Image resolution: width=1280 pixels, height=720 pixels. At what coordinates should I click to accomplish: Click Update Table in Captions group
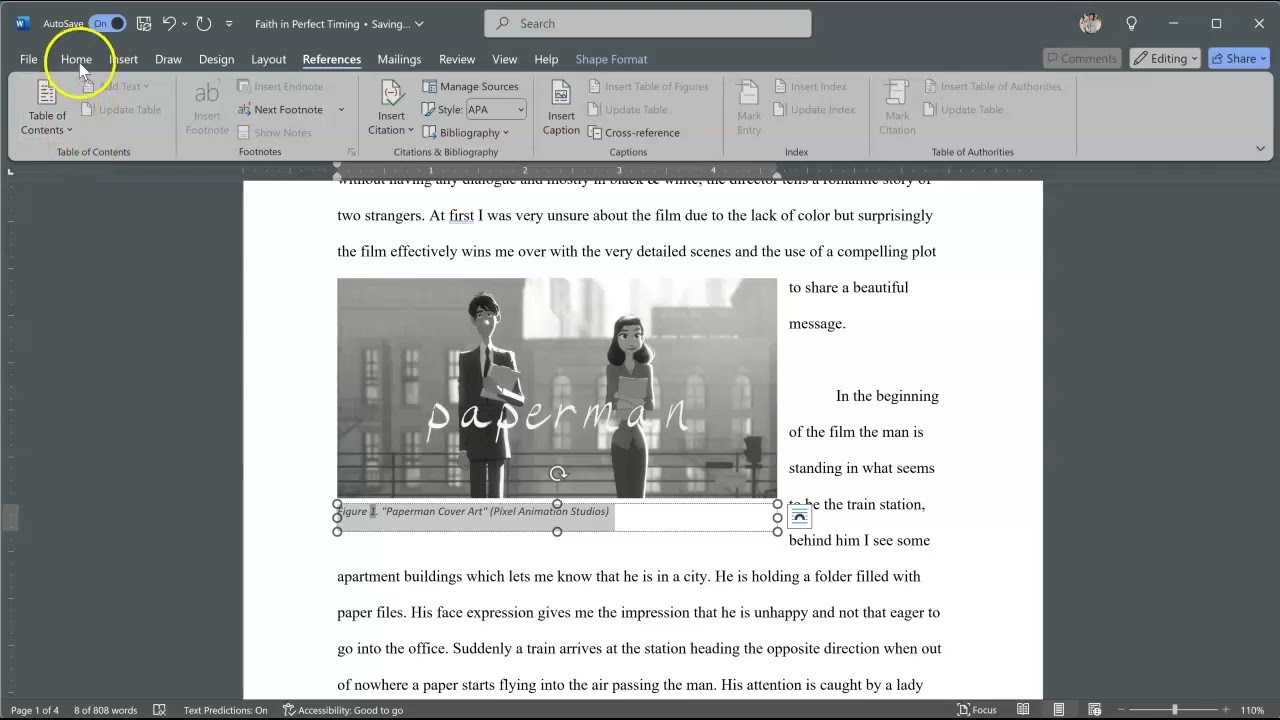(627, 109)
